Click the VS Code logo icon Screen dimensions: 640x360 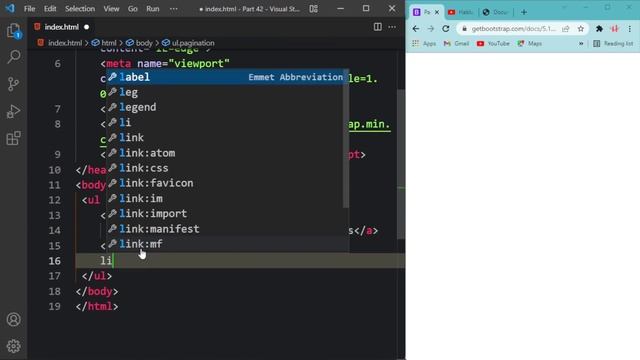pos(10,8)
